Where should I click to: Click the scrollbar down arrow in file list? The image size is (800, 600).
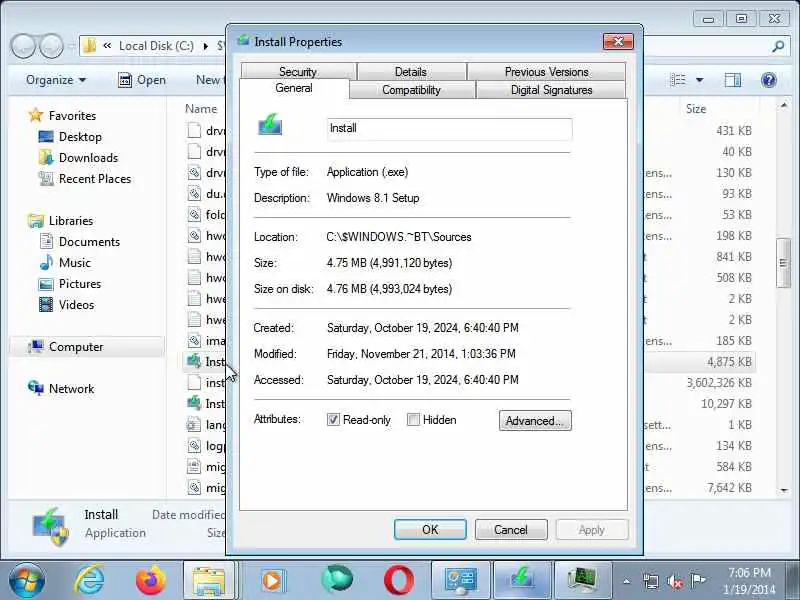click(784, 490)
